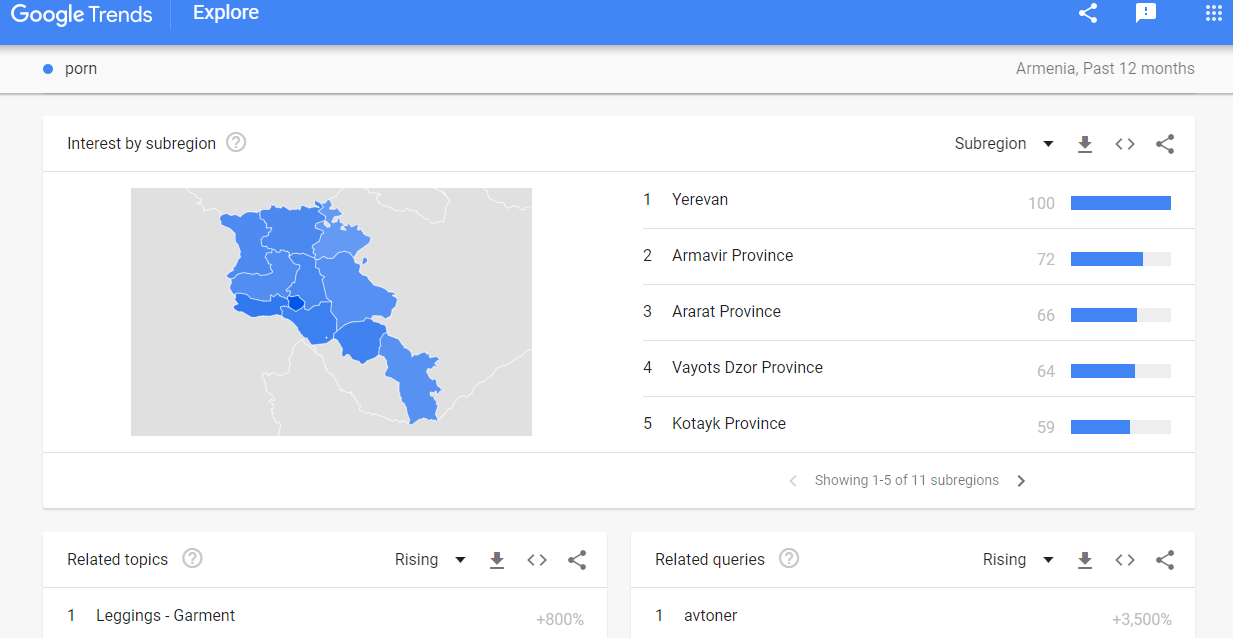Screen dimensions: 1233x639
Task: Open the Google apps grid menu
Action: point(1213,13)
